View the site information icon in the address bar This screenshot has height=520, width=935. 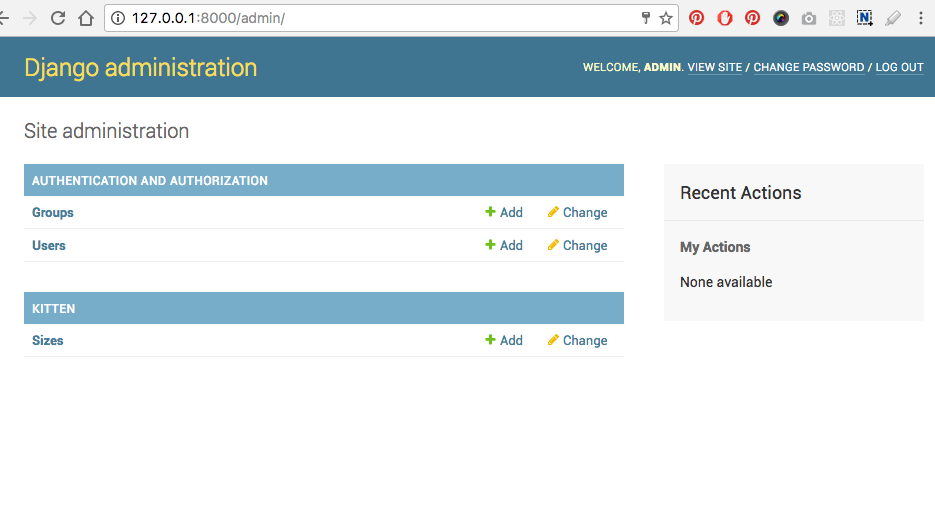coord(118,18)
